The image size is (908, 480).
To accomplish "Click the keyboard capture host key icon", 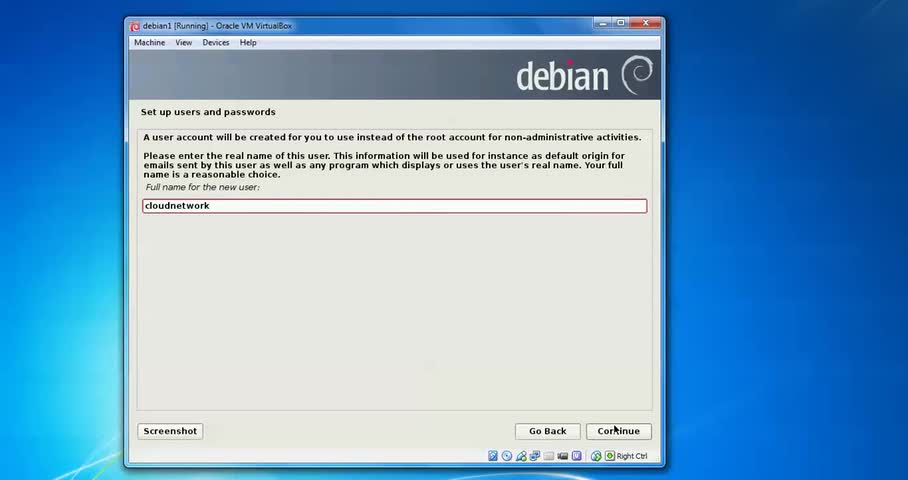I will coord(610,456).
